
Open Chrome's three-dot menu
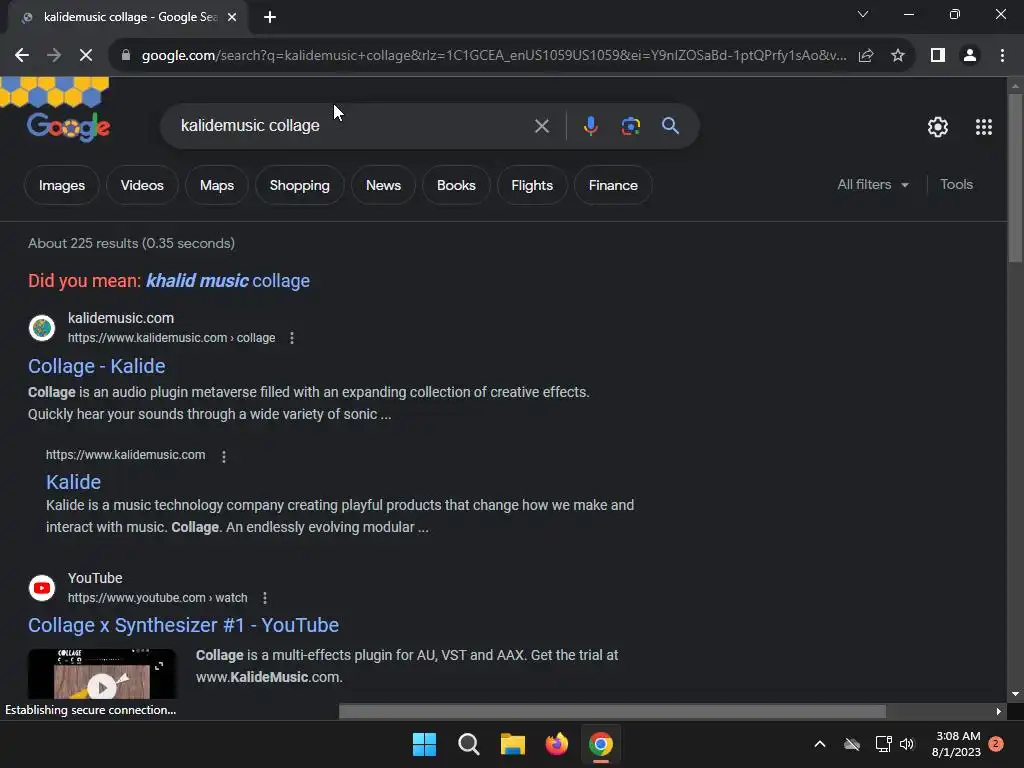[1002, 56]
